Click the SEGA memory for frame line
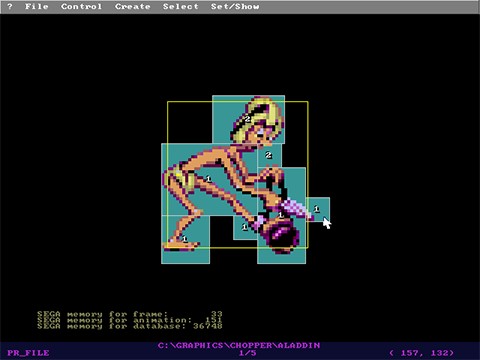The image size is (480, 360). (130, 314)
